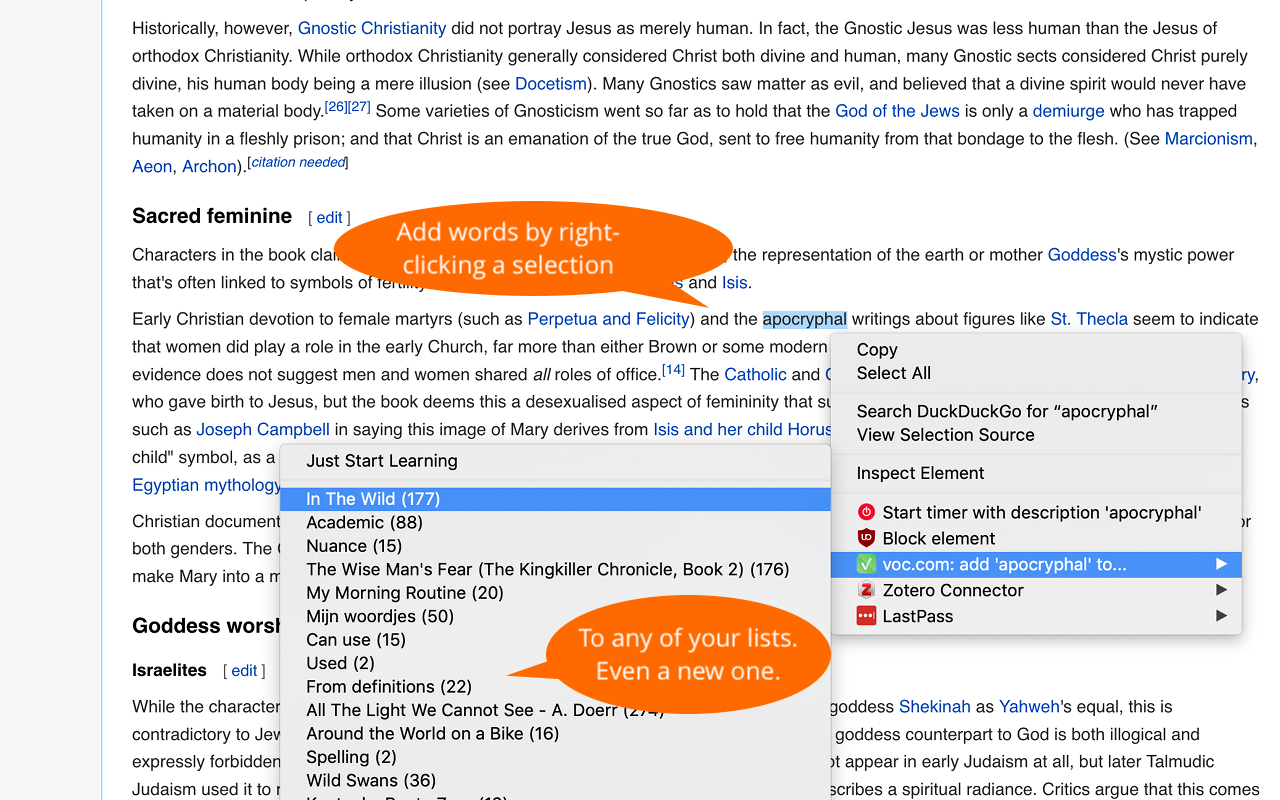This screenshot has width=1280, height=800.
Task: Add word to Academic (88) list
Action: tap(555, 522)
